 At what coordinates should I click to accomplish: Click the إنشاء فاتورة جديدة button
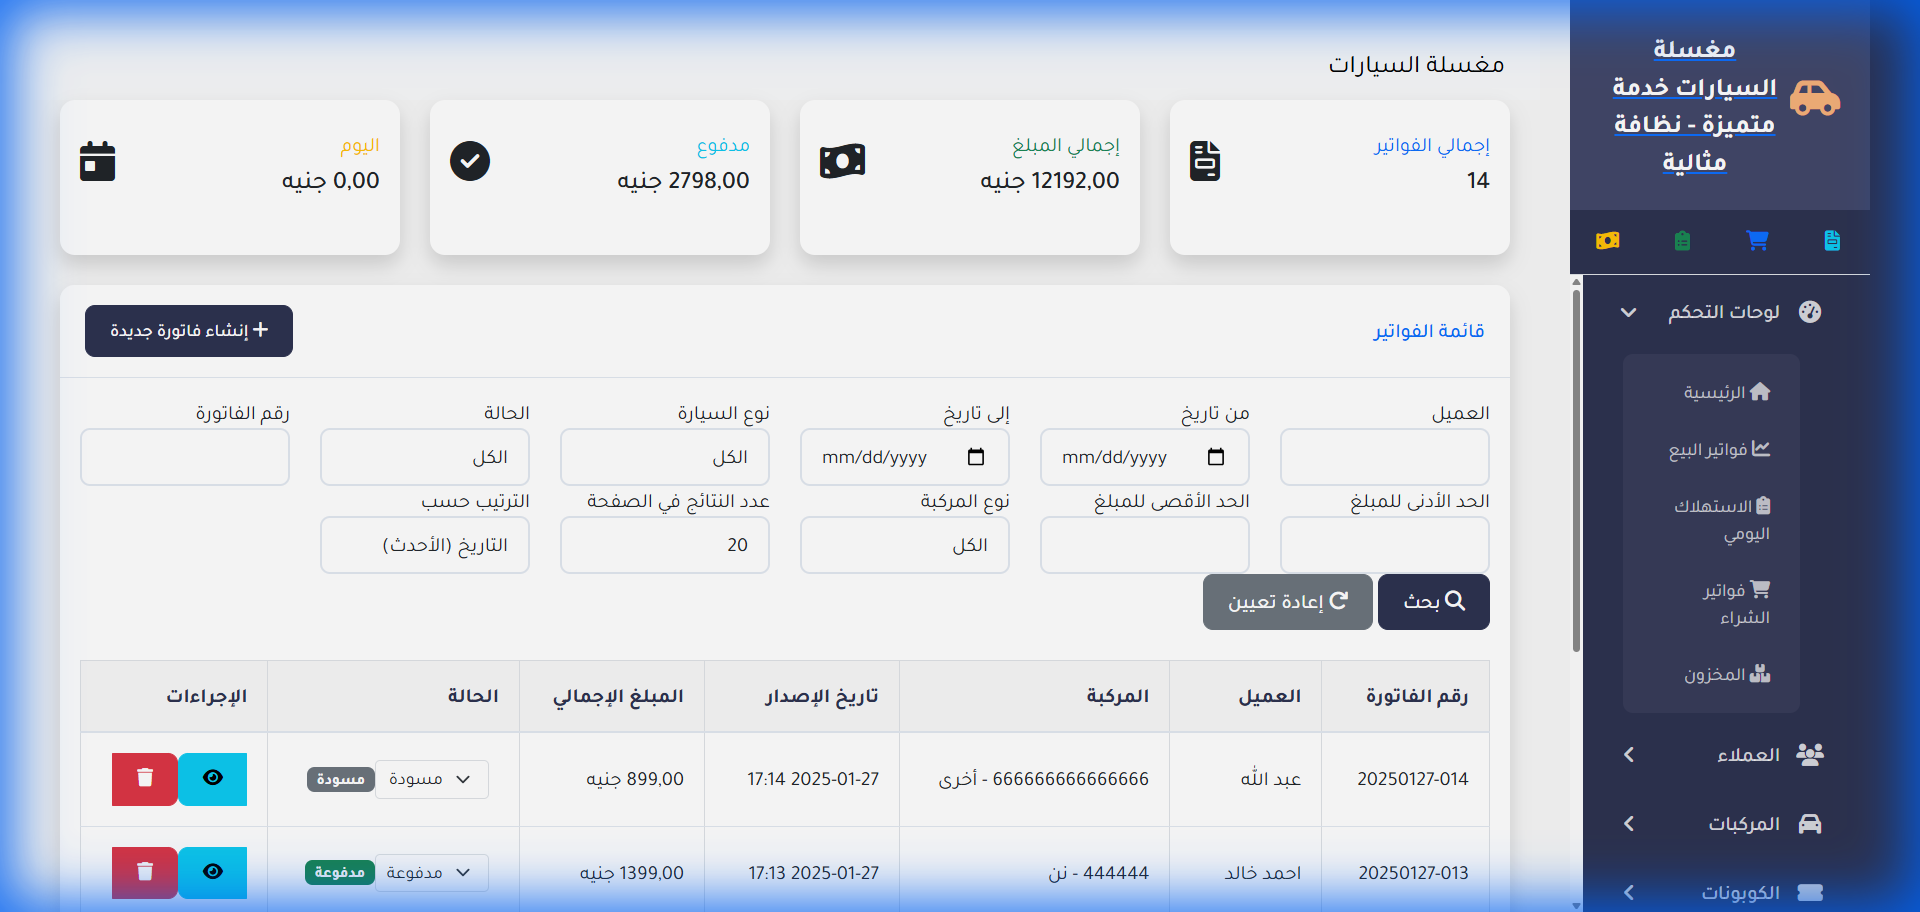(x=189, y=331)
